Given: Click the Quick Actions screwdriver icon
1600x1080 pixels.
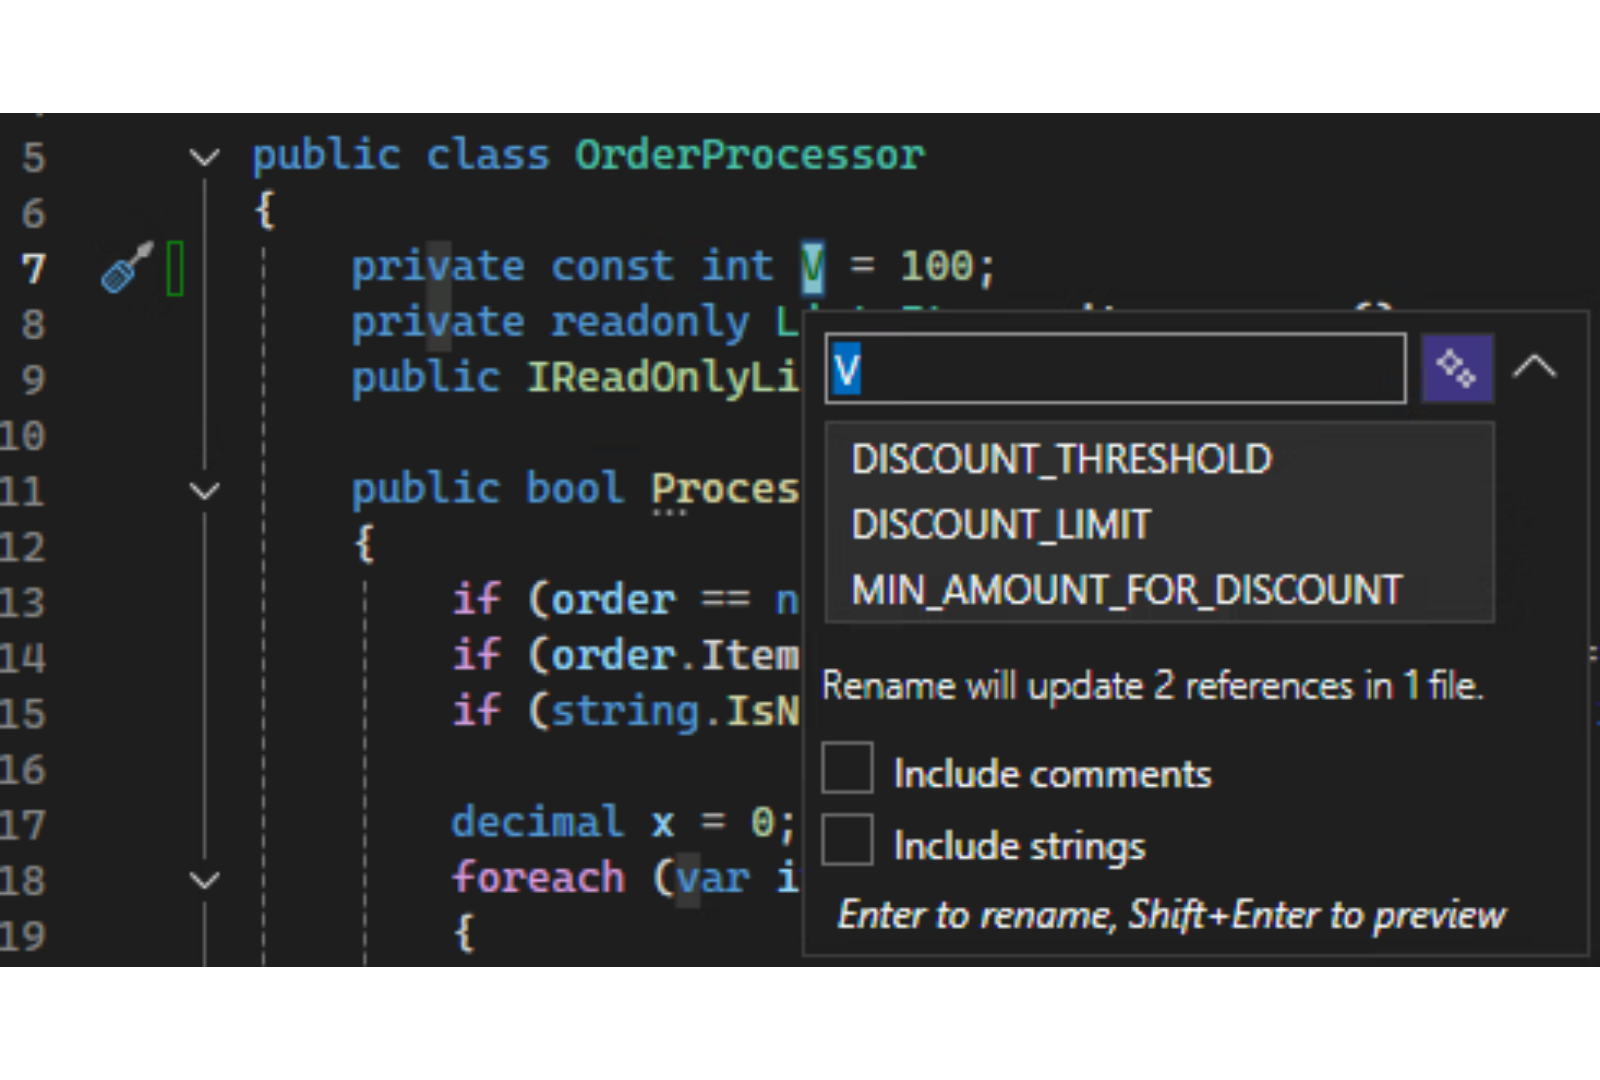Looking at the screenshot, I should 127,267.
